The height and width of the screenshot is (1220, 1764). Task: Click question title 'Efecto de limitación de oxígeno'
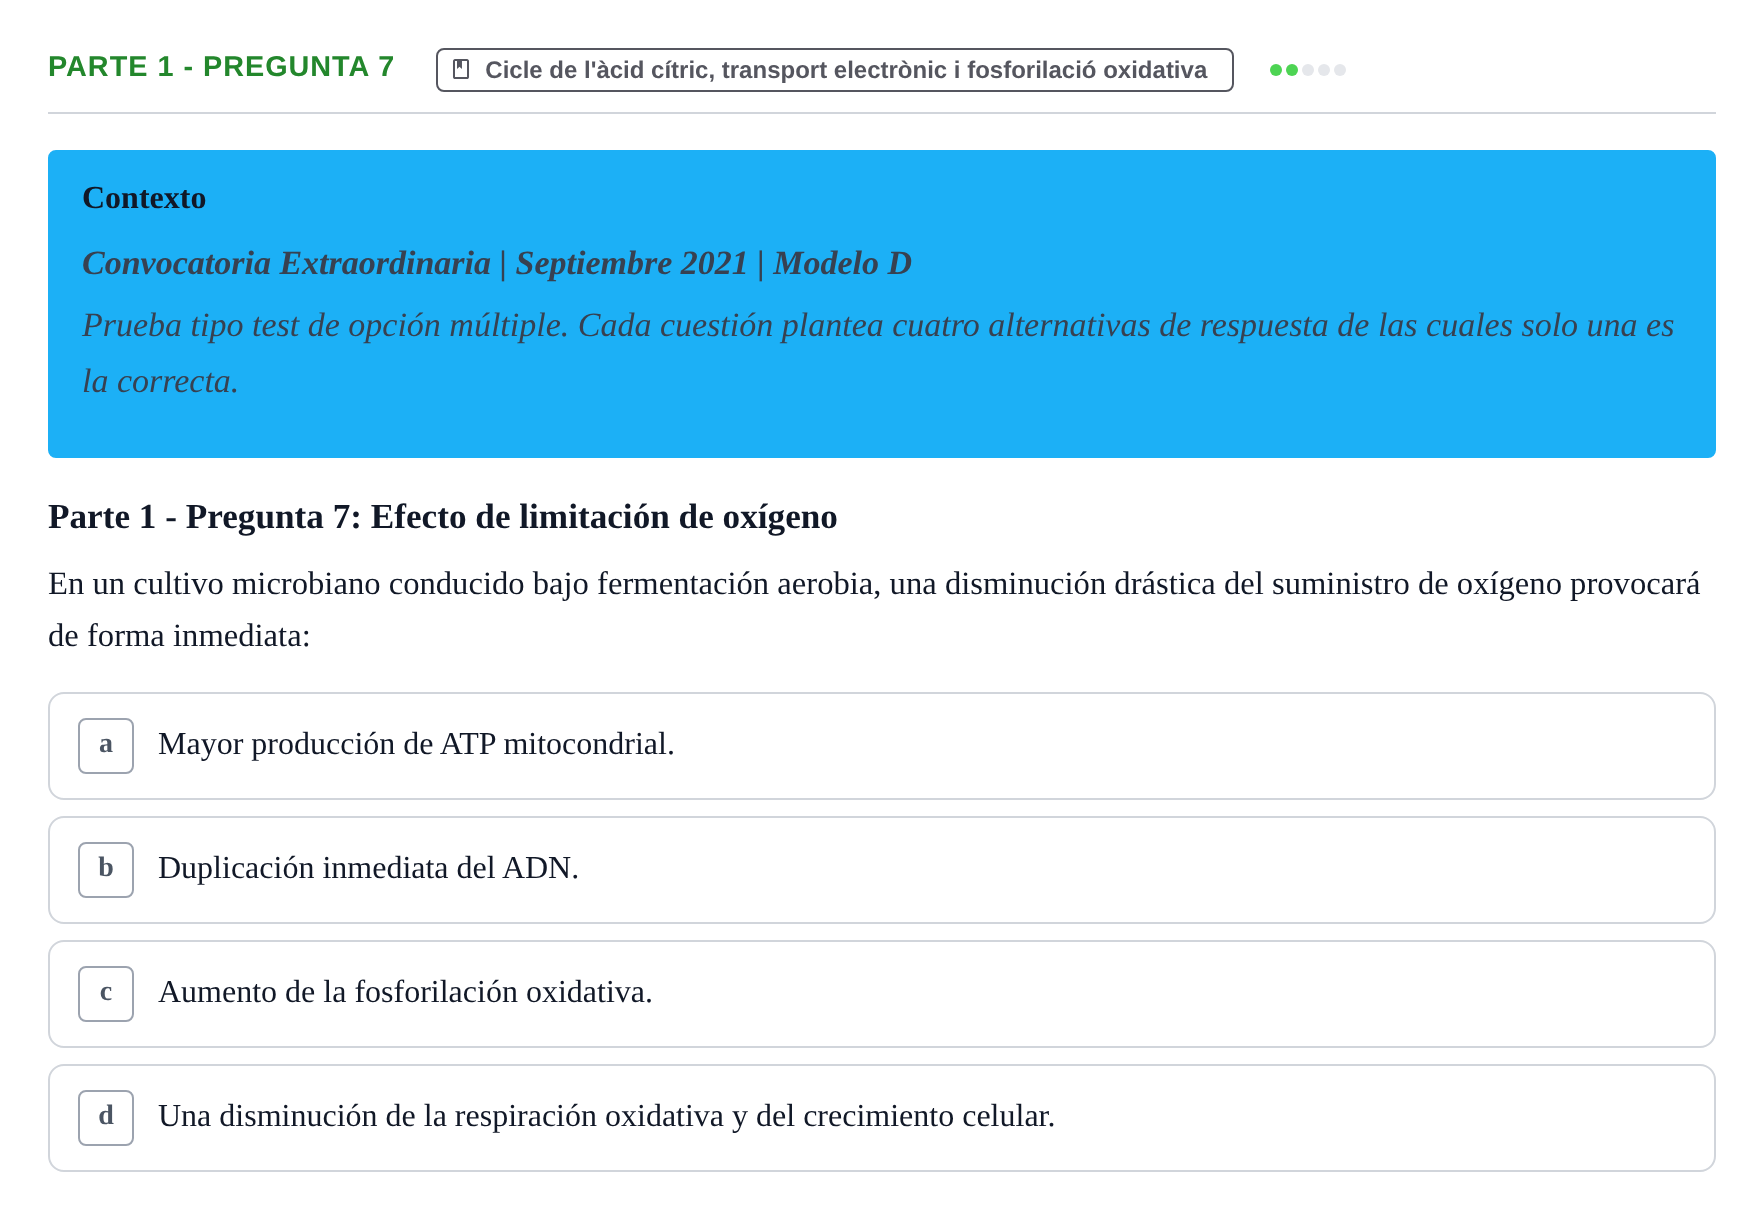(x=604, y=517)
